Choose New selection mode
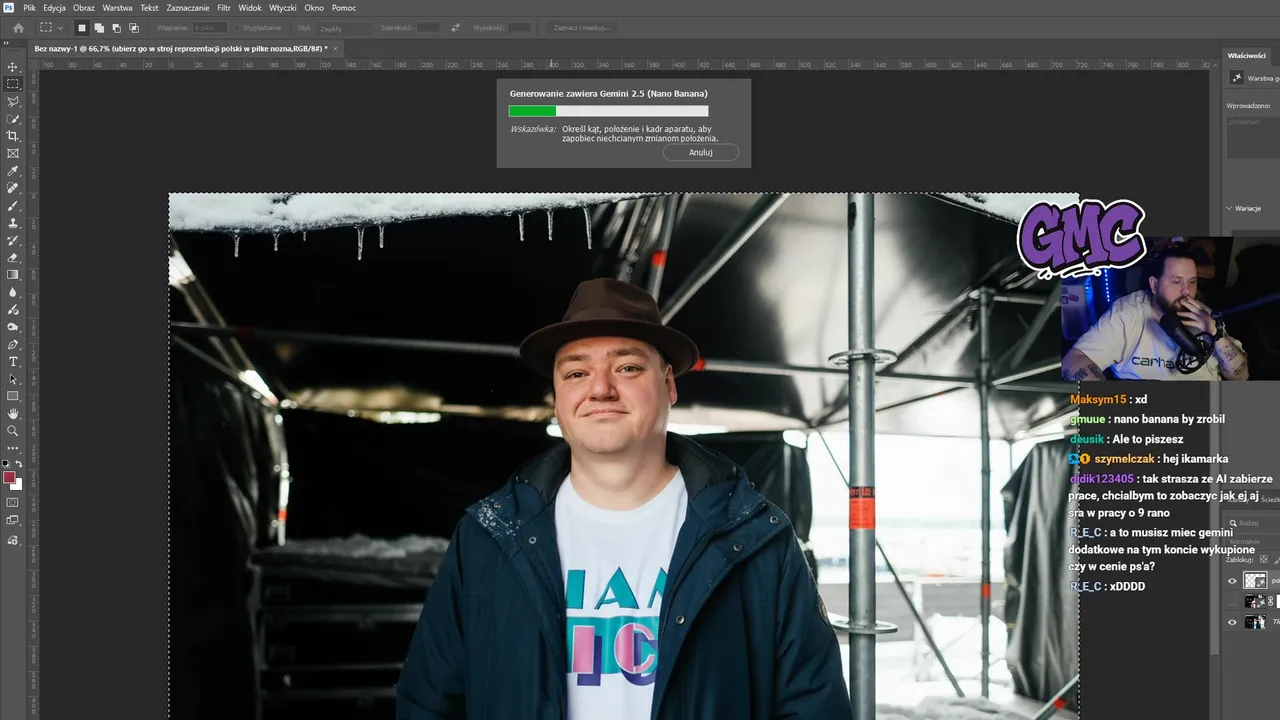This screenshot has width=1280, height=720. (x=82, y=28)
